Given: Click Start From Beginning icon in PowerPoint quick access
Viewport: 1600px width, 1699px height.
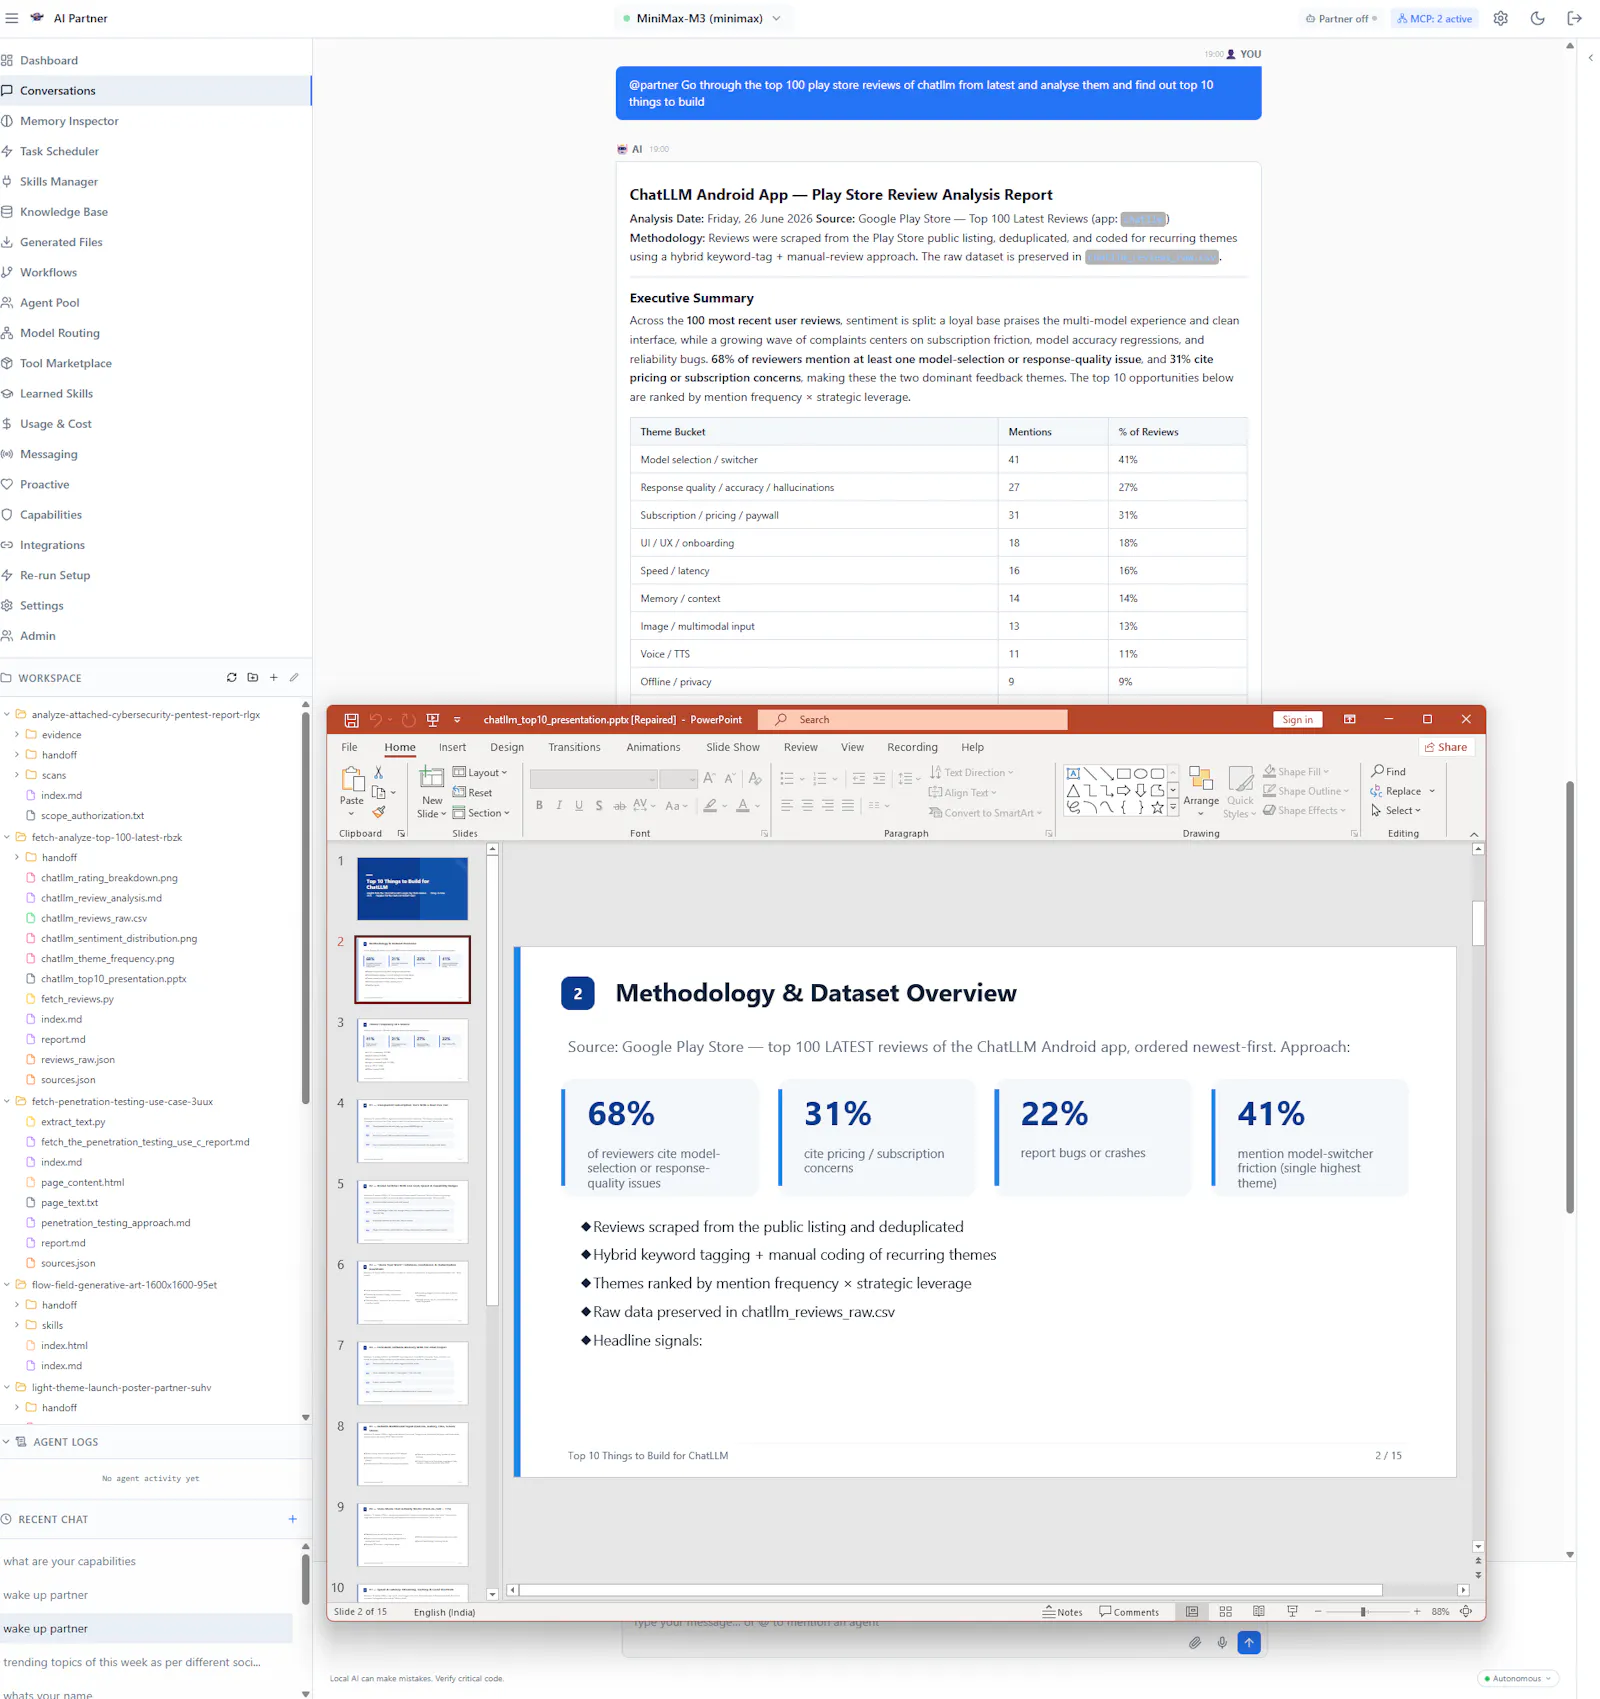Looking at the screenshot, I should tap(433, 720).
